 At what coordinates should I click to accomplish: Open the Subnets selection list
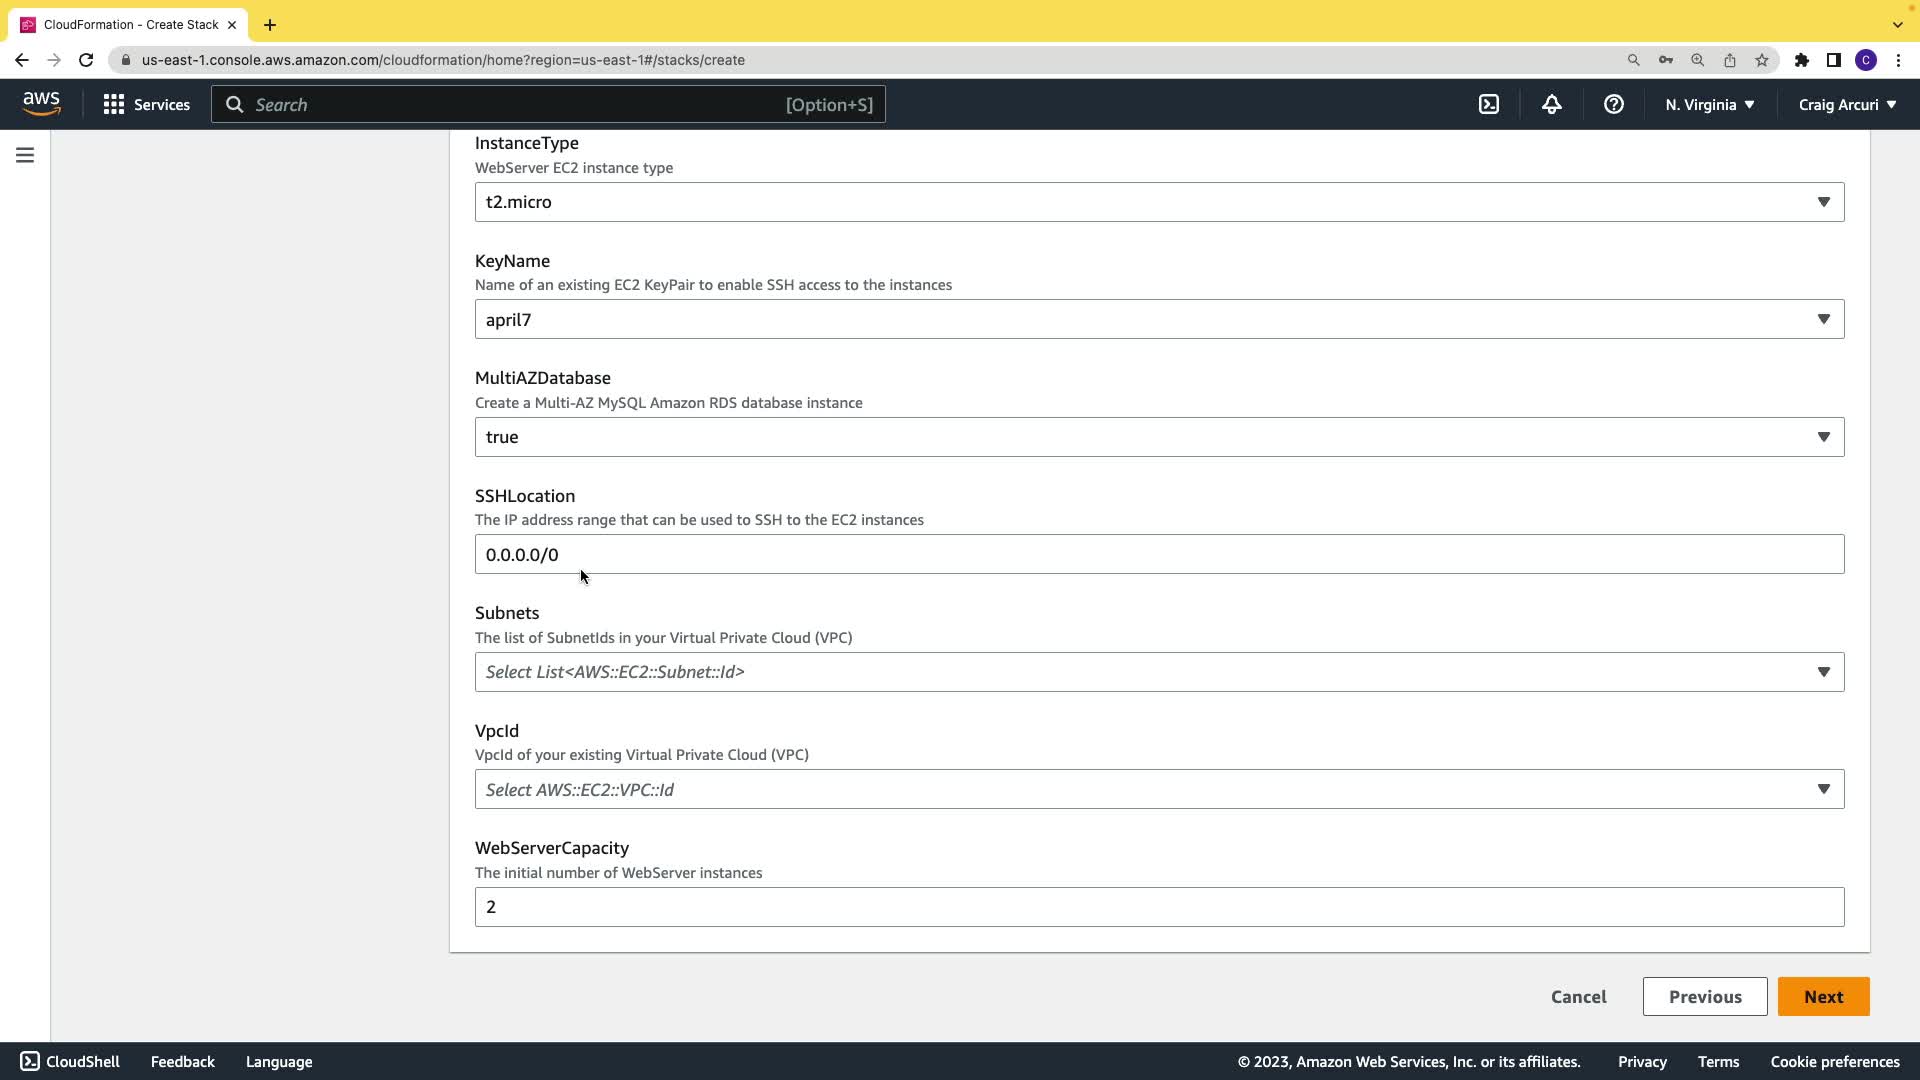1158,672
